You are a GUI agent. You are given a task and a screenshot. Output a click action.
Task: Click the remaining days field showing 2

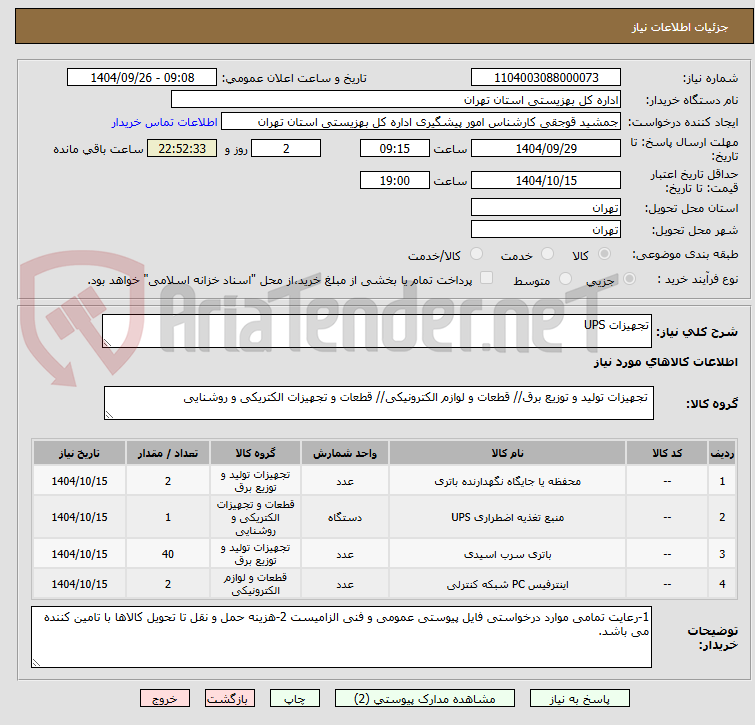(286, 148)
